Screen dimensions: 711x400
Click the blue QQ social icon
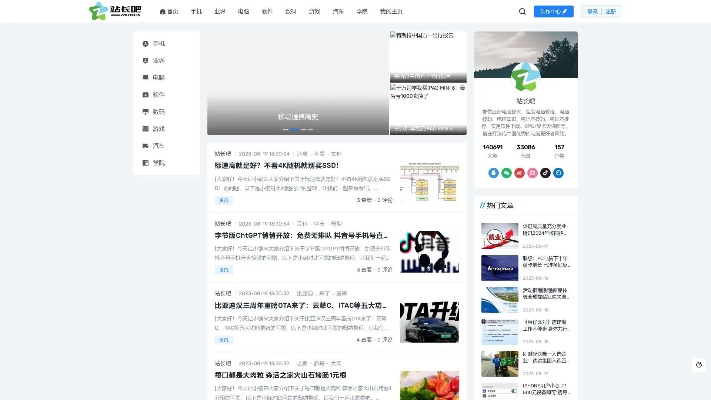[493, 173]
